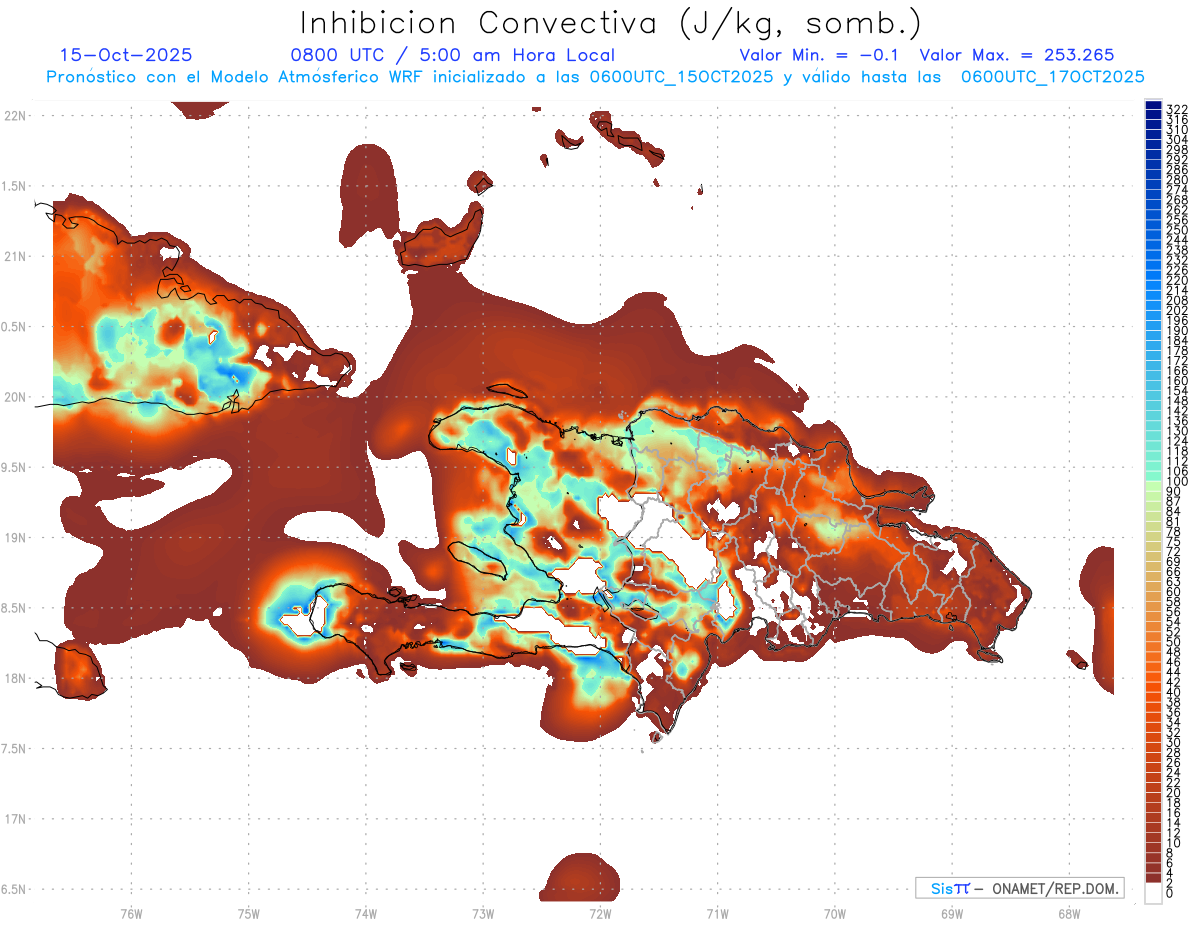Click the '22N' latitude label

tap(15, 116)
